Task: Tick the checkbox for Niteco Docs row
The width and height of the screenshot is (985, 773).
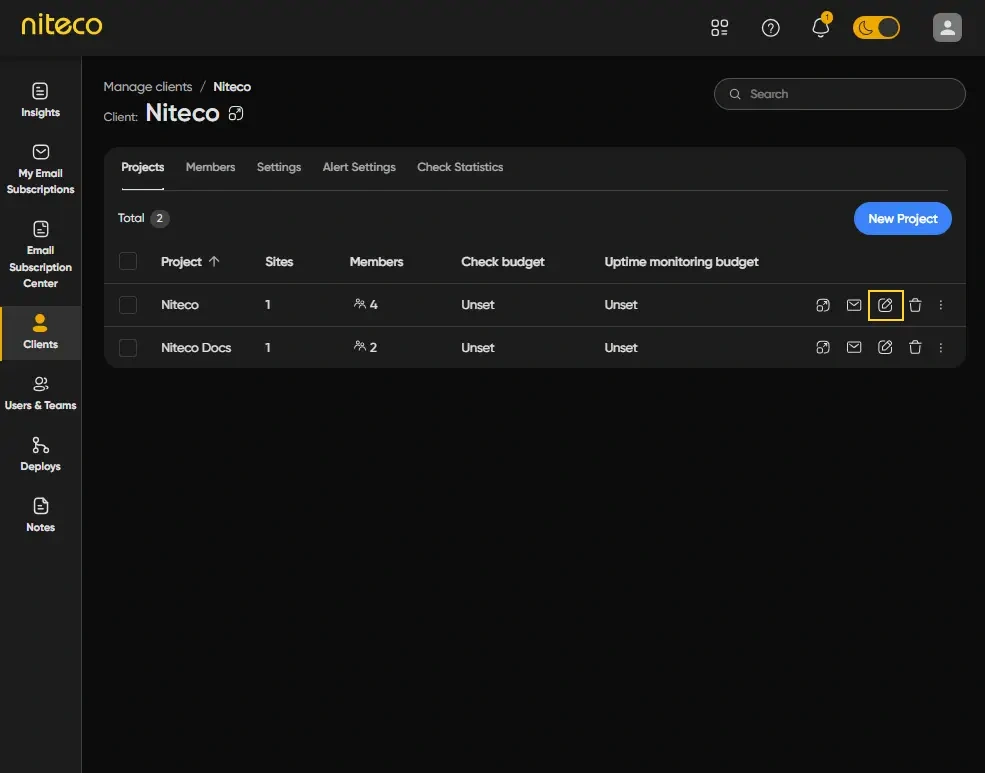Action: pyautogui.click(x=128, y=347)
